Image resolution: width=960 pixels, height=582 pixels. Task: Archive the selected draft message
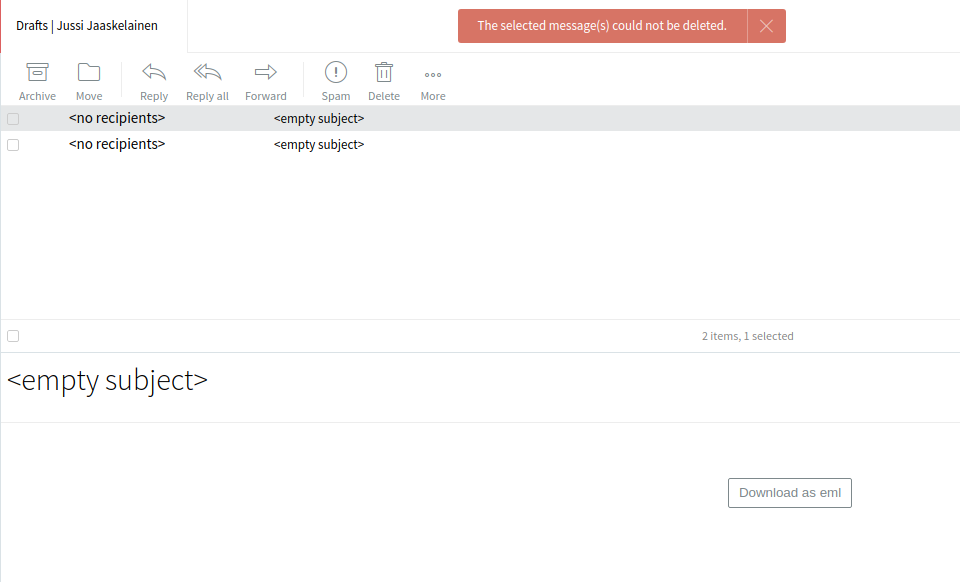pyautogui.click(x=37, y=81)
